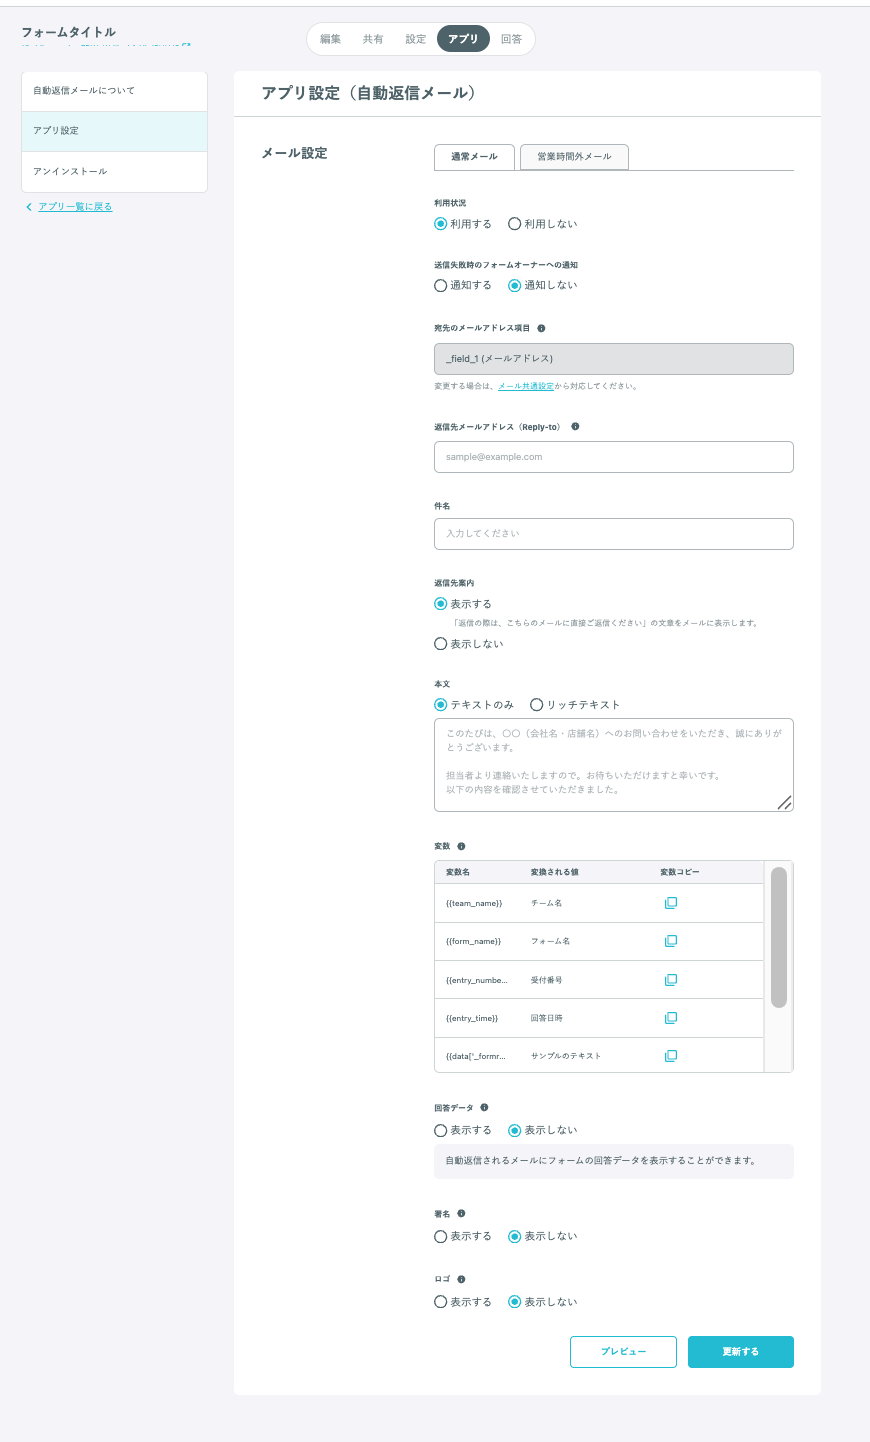Show info tooltip for 回答データ
Screen dimensions: 870x1442
[x=484, y=1108]
